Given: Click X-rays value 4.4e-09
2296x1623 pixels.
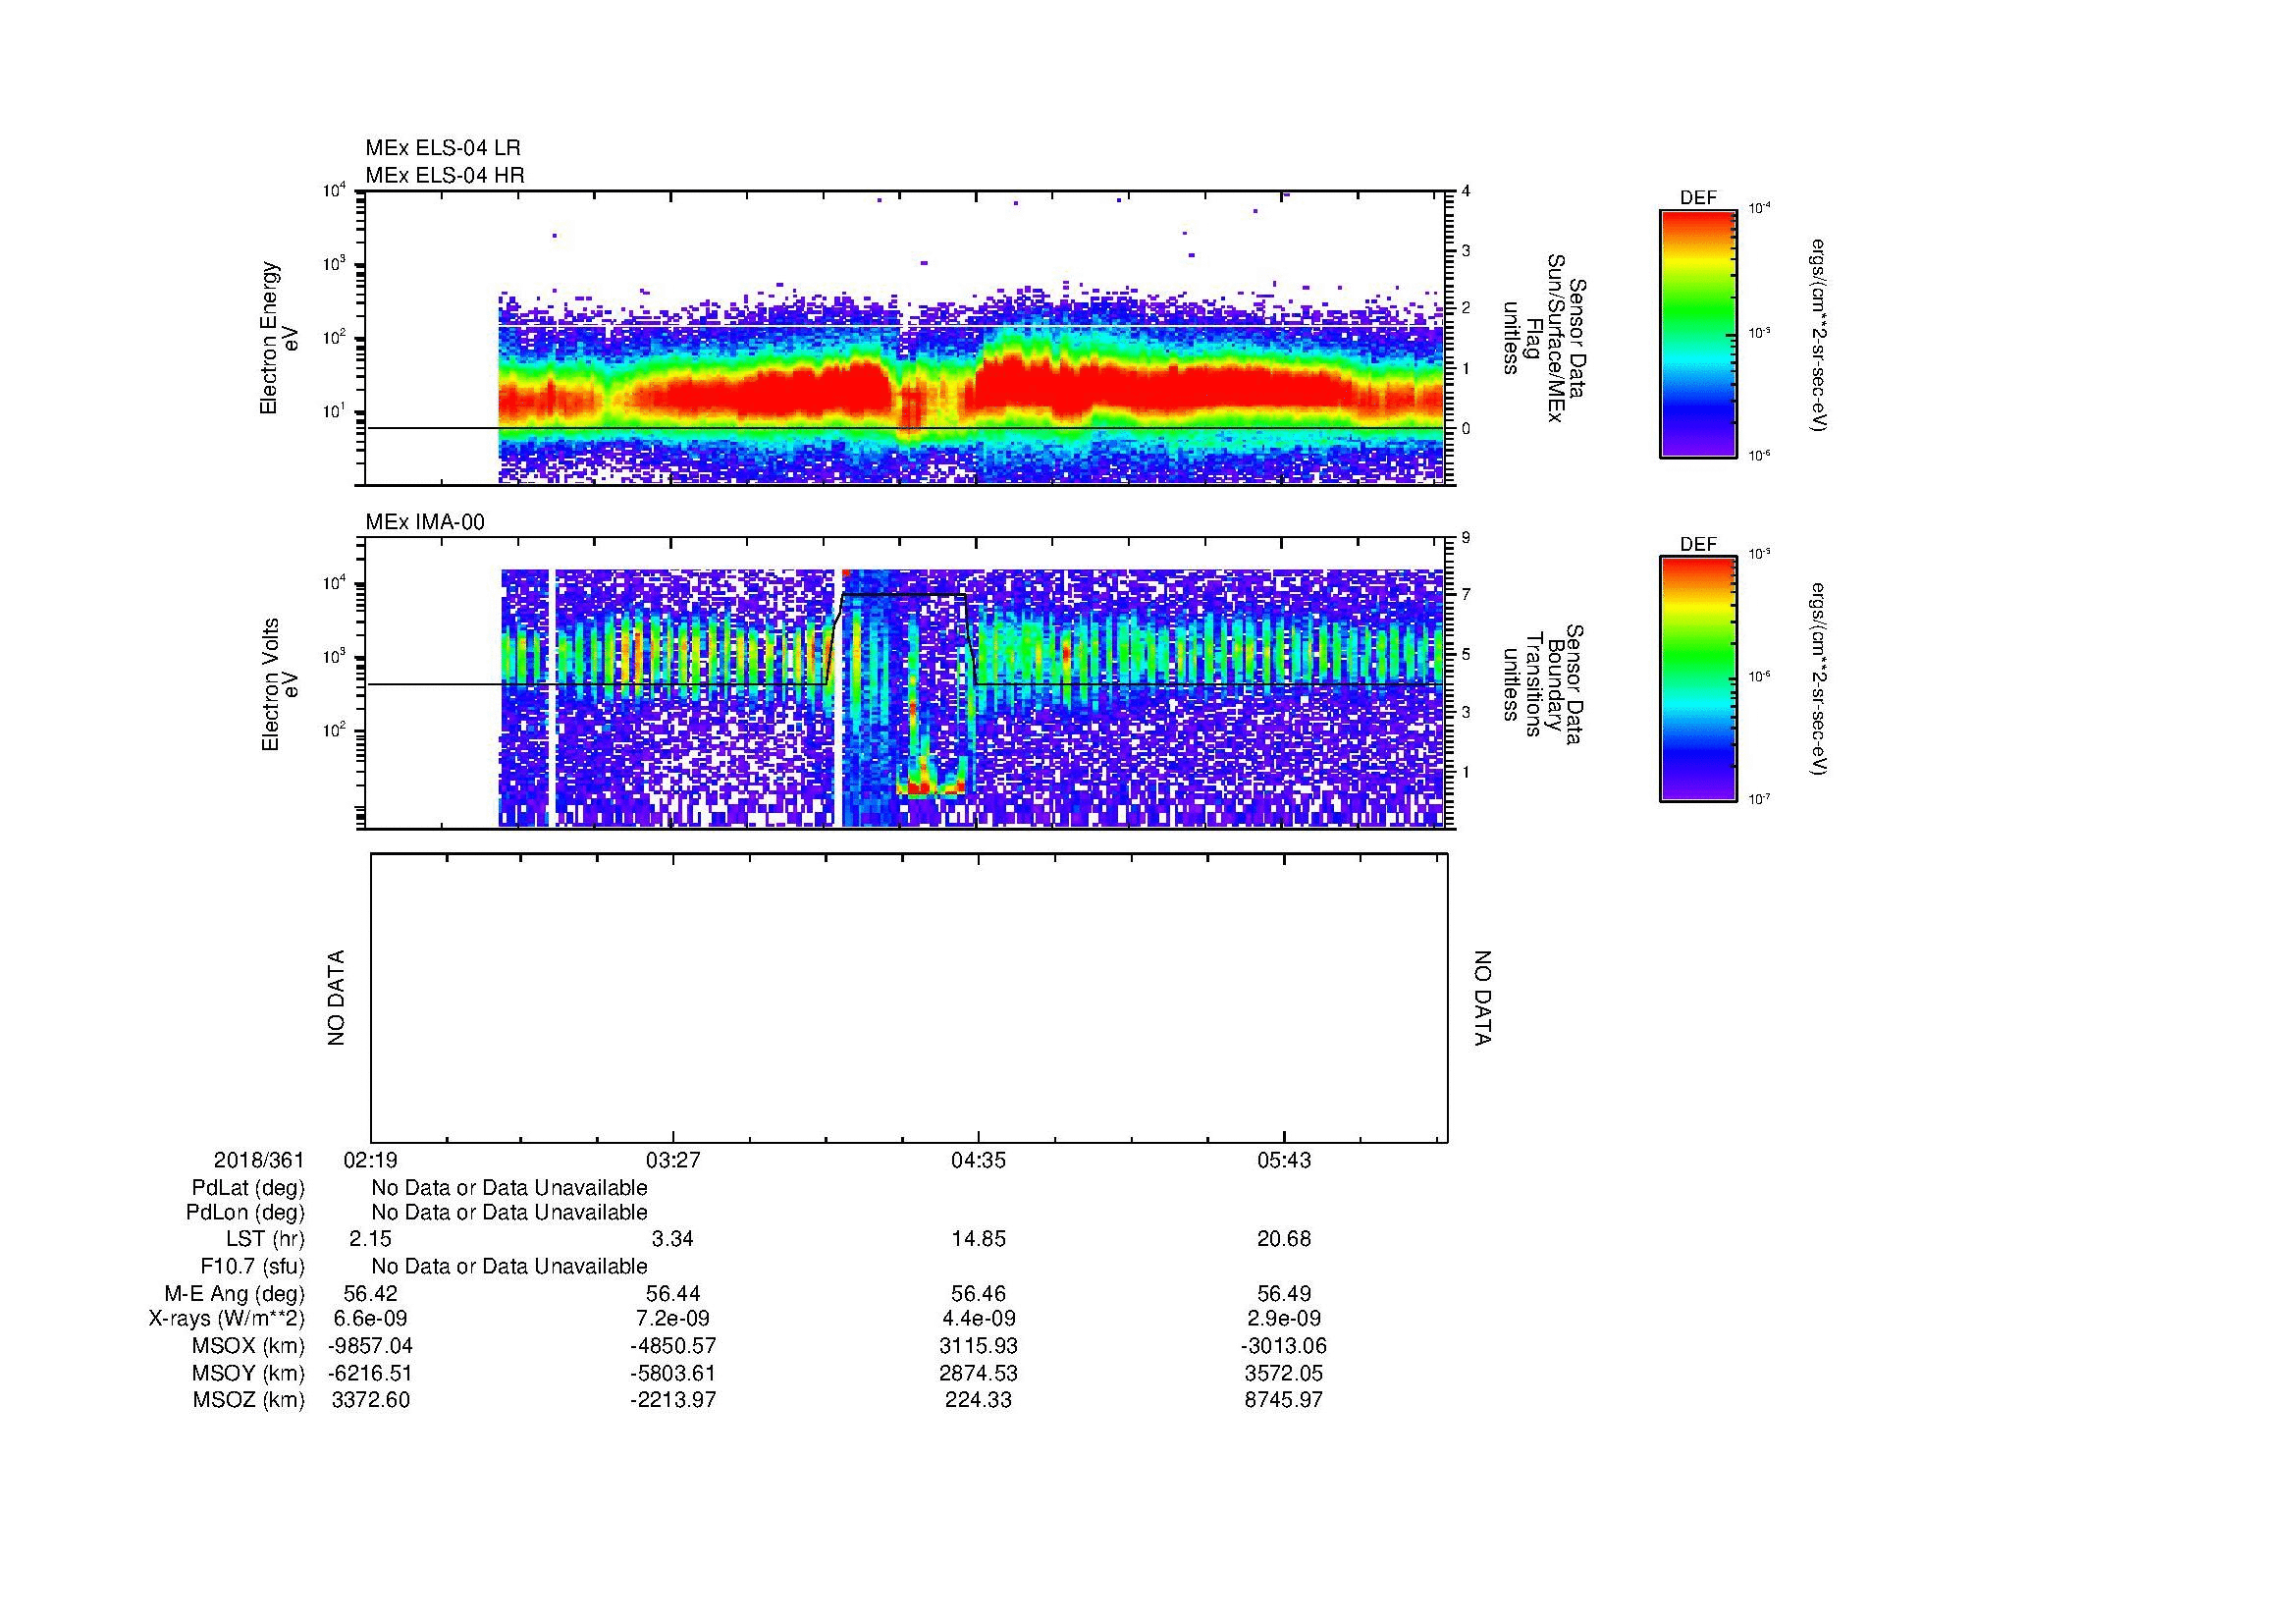Looking at the screenshot, I should [979, 1319].
